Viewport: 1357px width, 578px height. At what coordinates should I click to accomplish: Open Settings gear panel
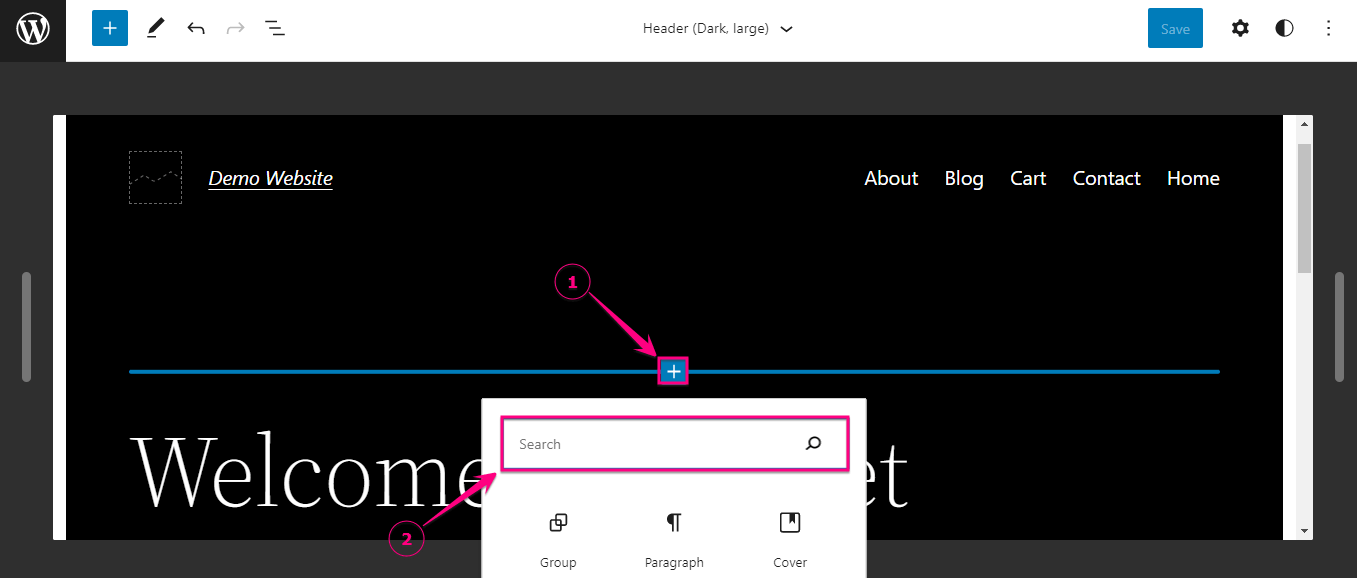coord(1240,28)
